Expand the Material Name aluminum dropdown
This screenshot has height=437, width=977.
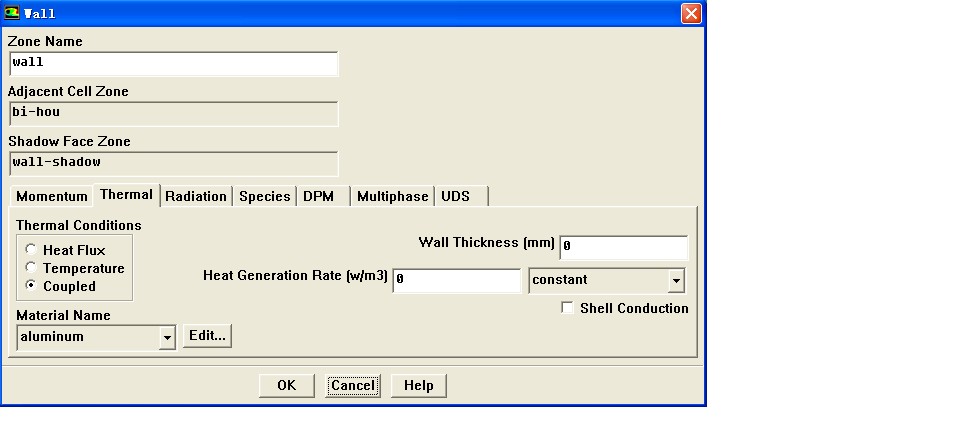pos(167,338)
